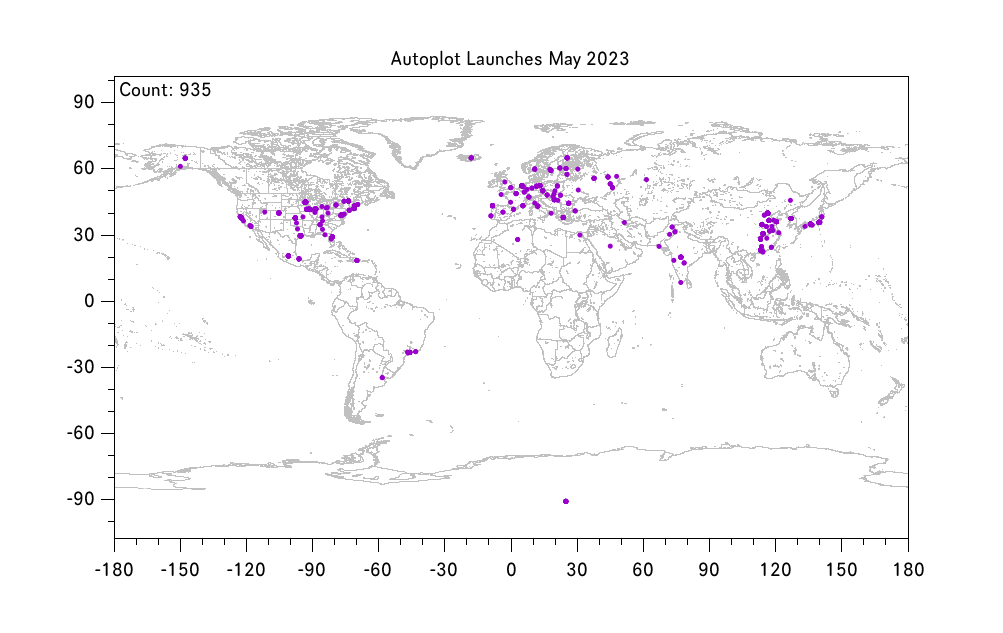1003x633 pixels.
Task: Click the y-axis label 0
Action: coord(89,301)
